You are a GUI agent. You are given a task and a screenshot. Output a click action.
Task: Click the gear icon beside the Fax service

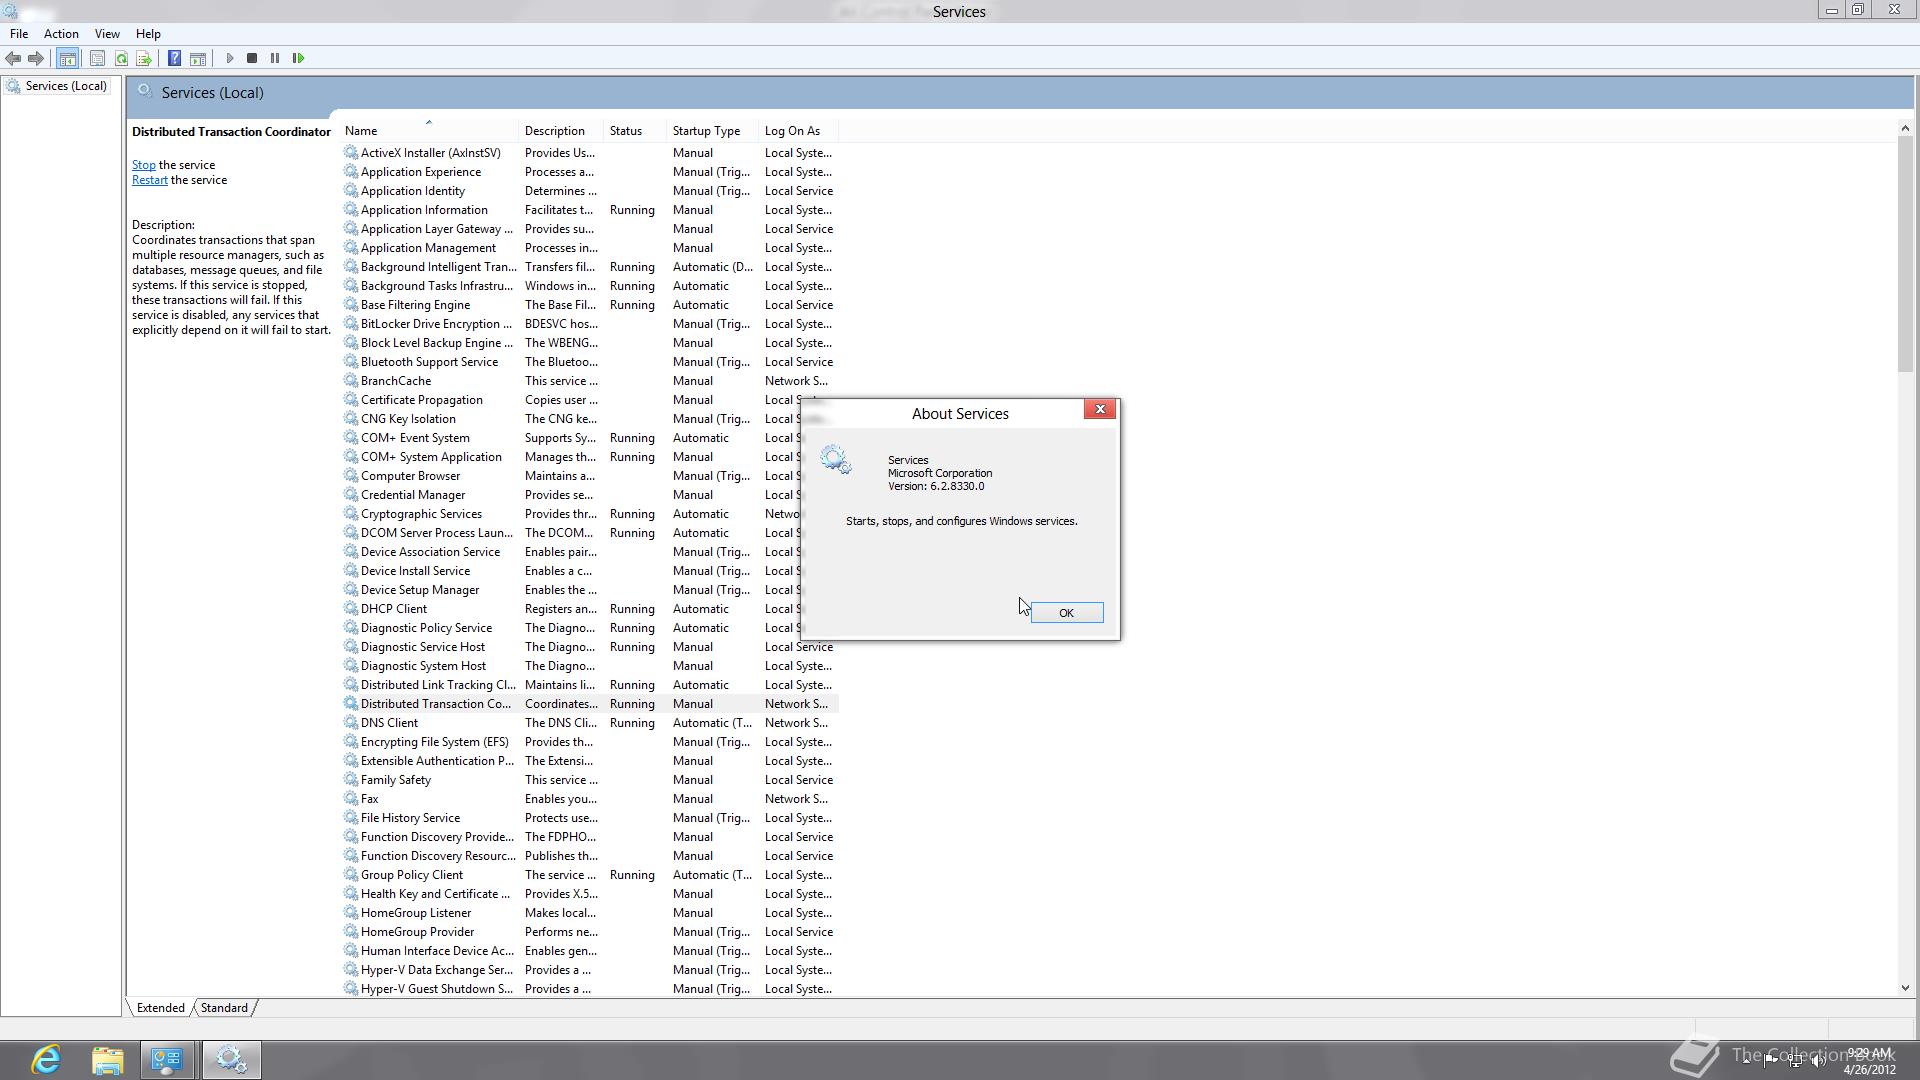click(351, 798)
